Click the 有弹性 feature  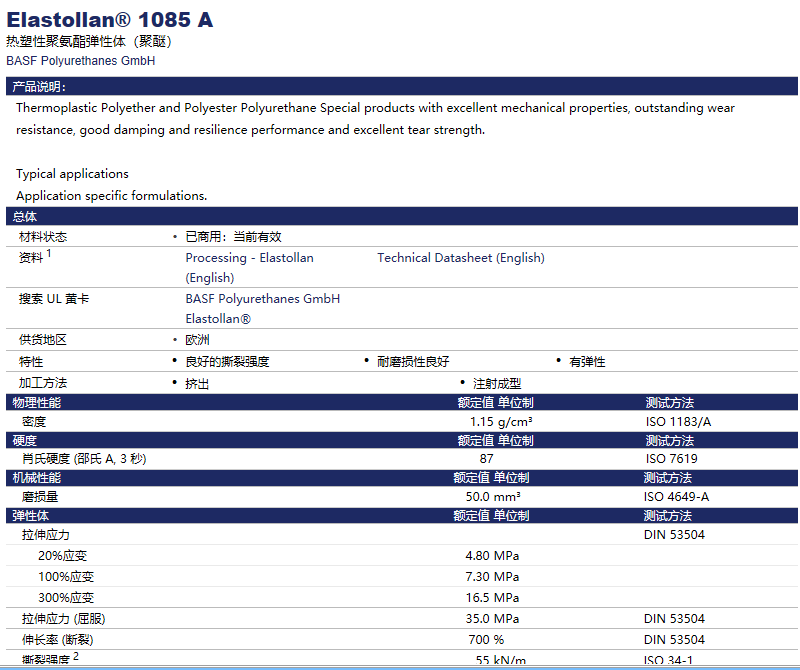(x=587, y=362)
